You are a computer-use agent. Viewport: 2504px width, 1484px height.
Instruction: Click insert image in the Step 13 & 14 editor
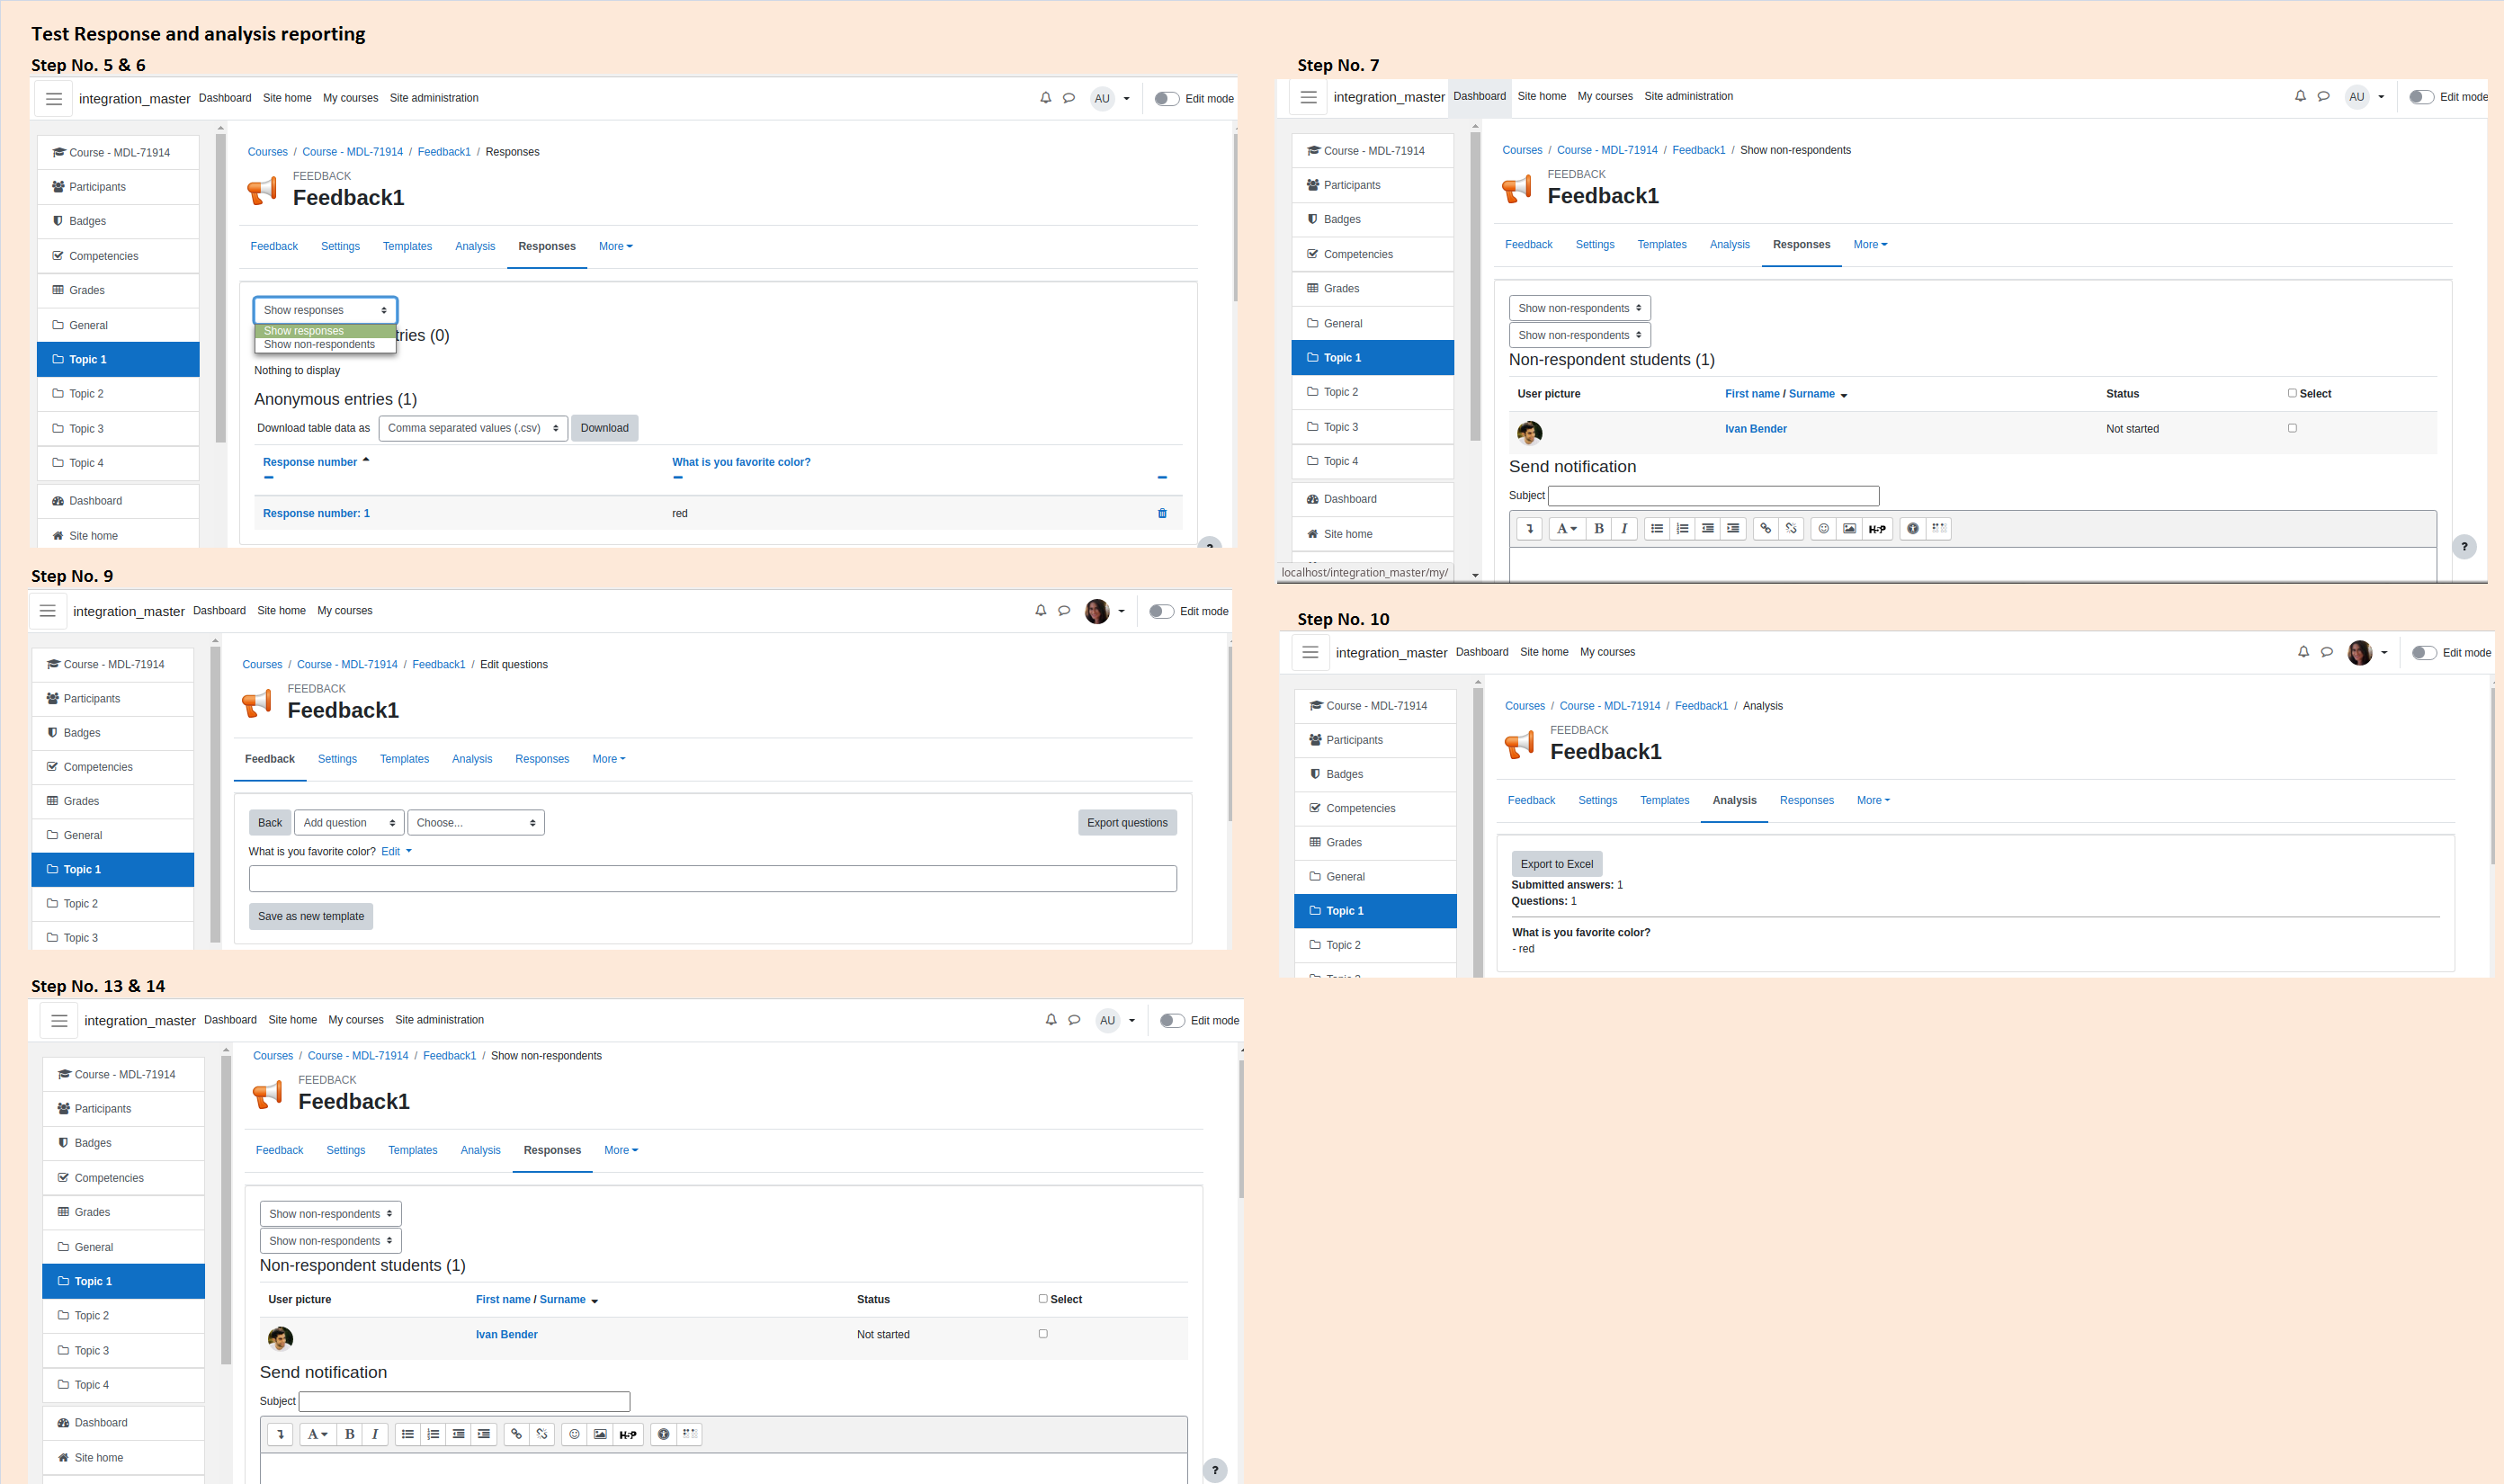point(600,1434)
